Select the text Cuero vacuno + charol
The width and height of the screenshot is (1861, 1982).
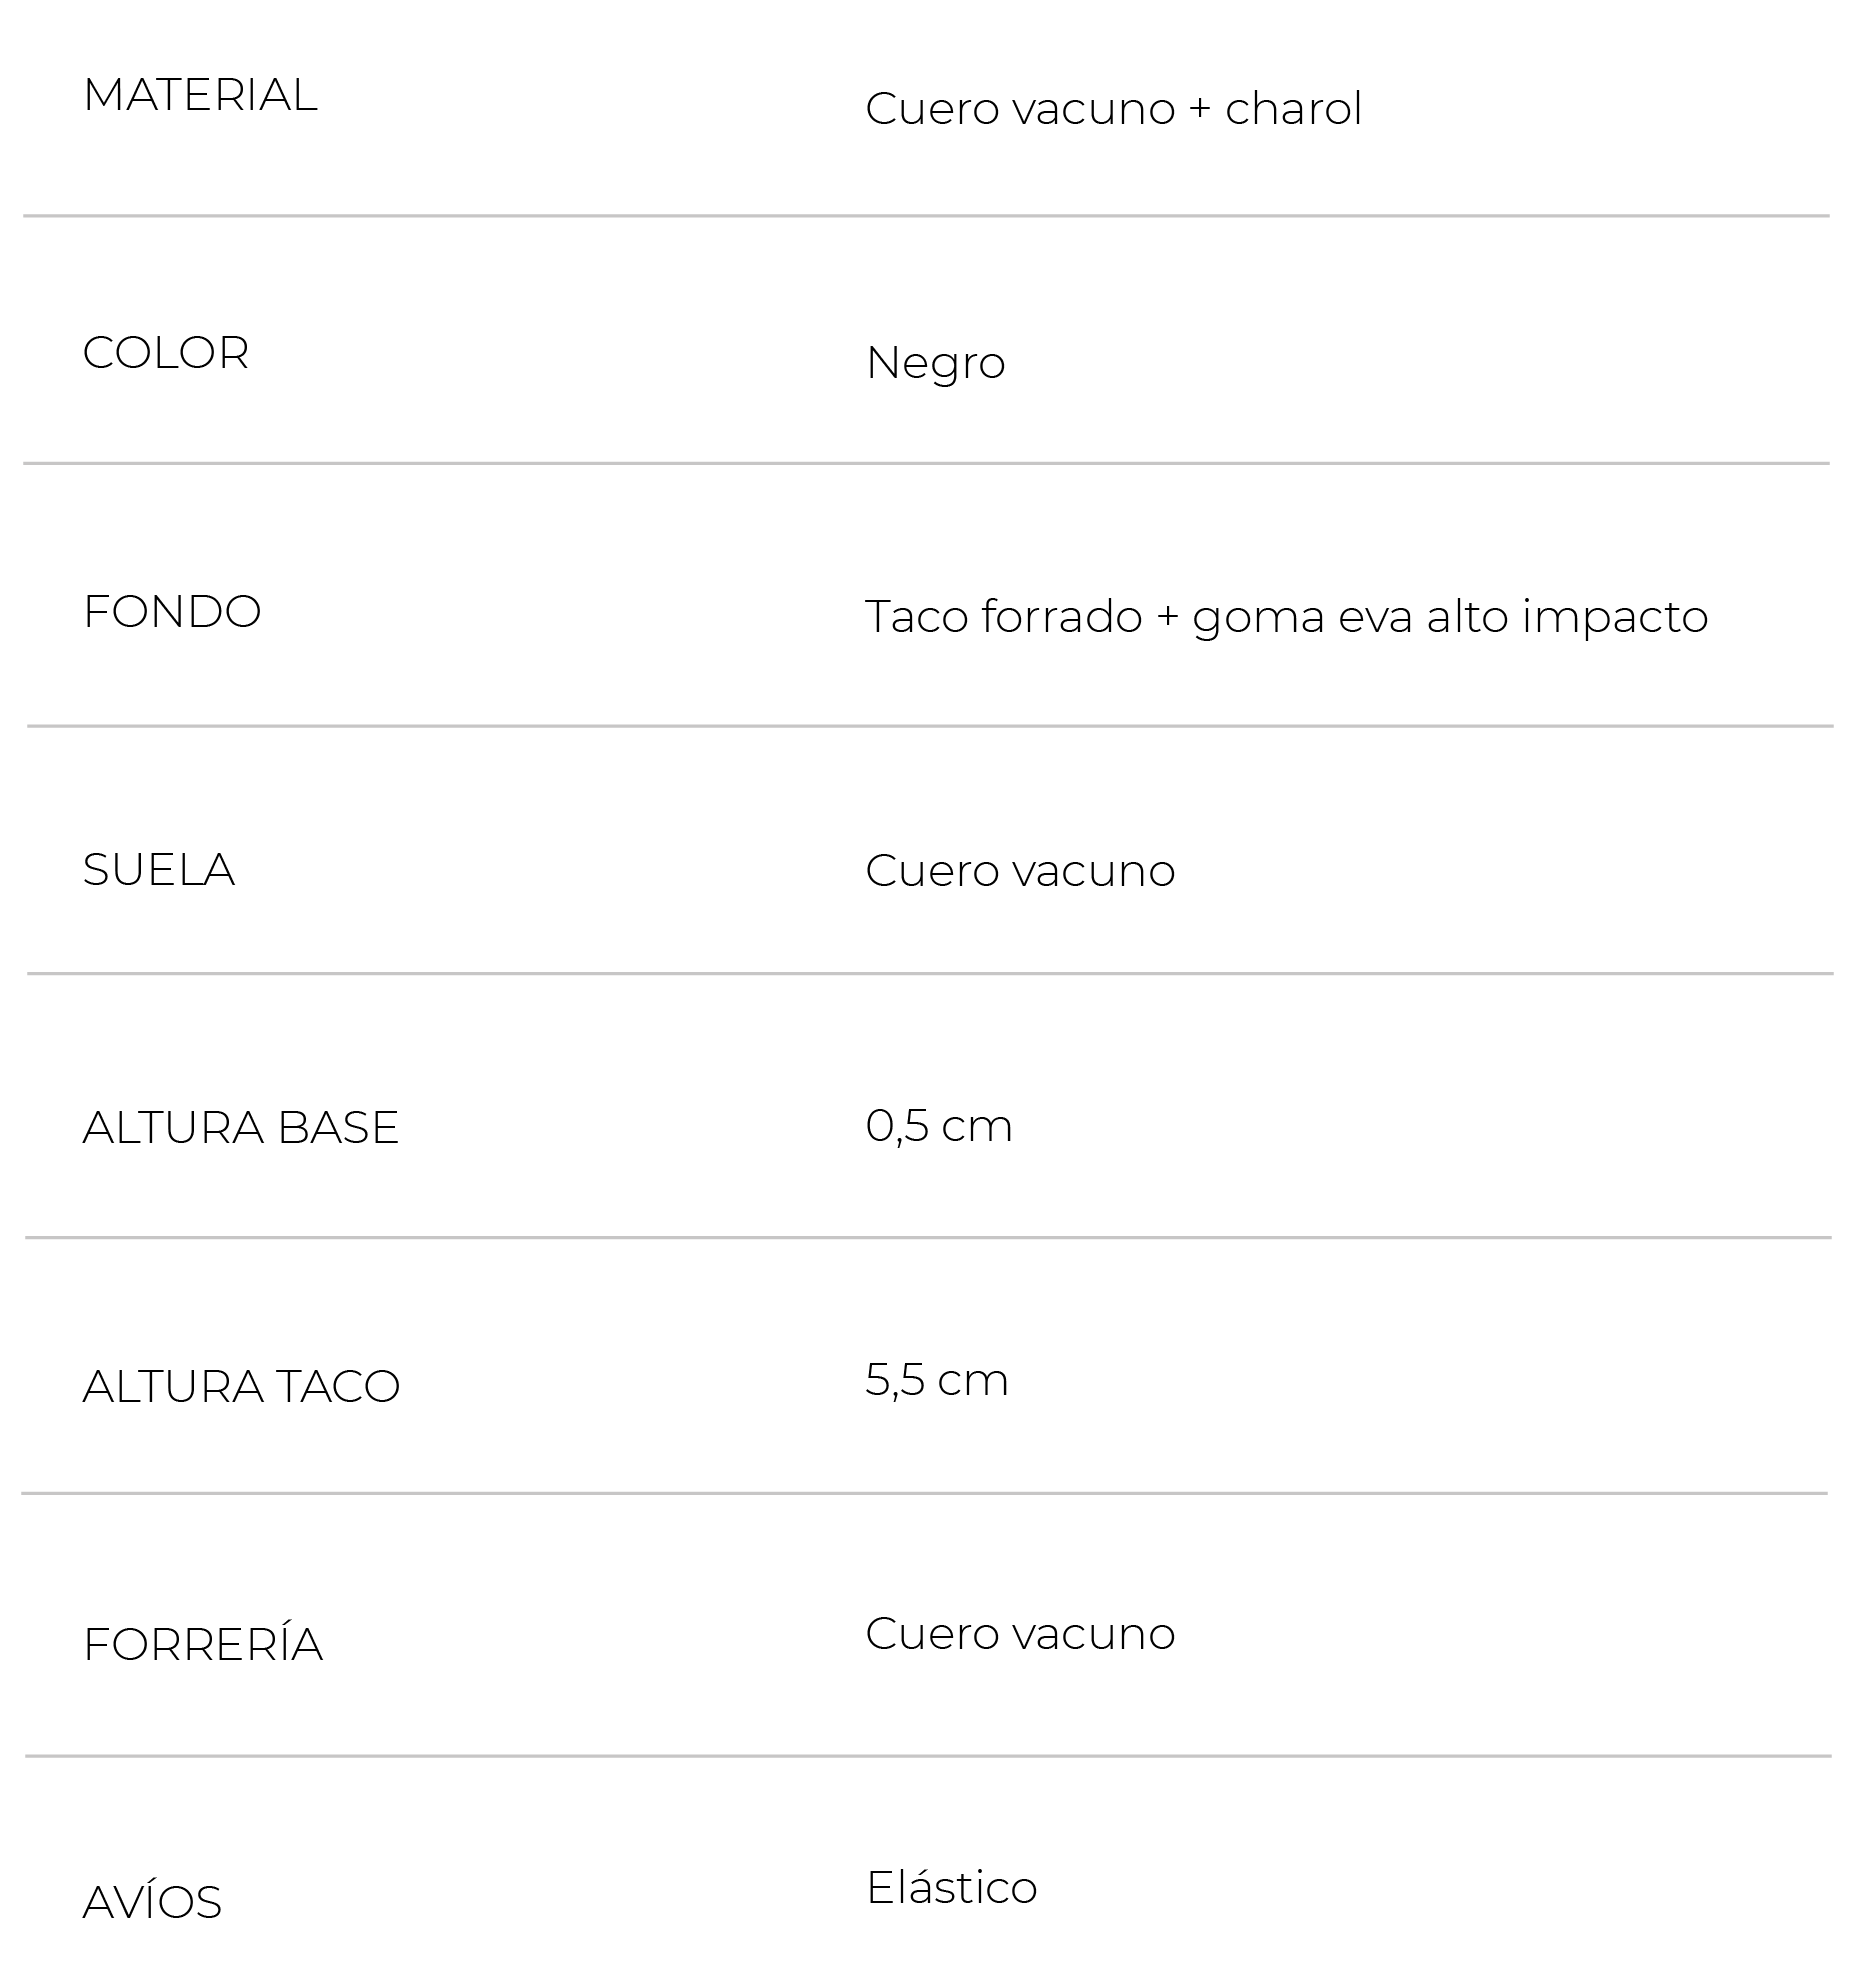click(1113, 109)
